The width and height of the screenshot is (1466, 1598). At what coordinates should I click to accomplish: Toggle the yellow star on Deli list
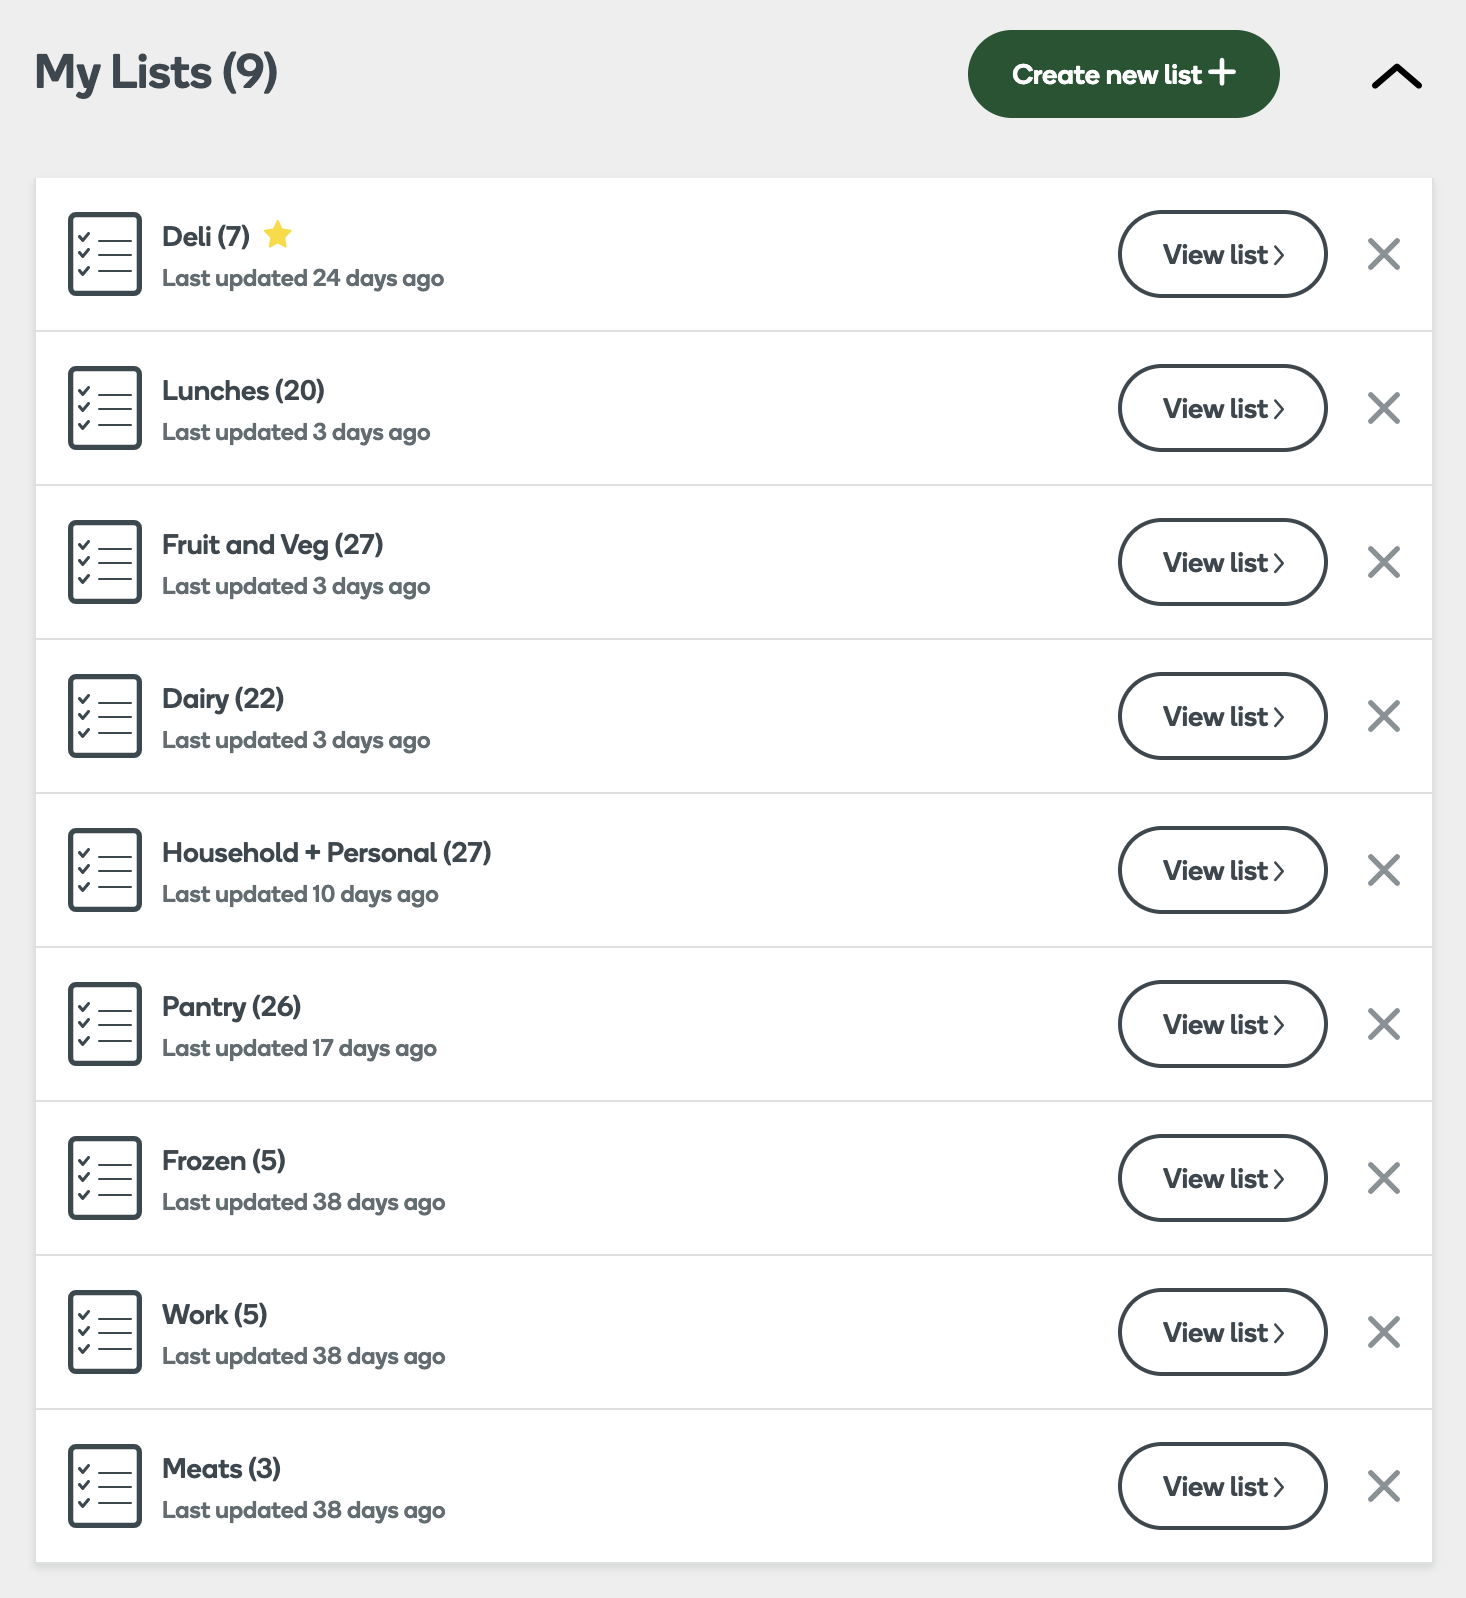[x=277, y=235]
